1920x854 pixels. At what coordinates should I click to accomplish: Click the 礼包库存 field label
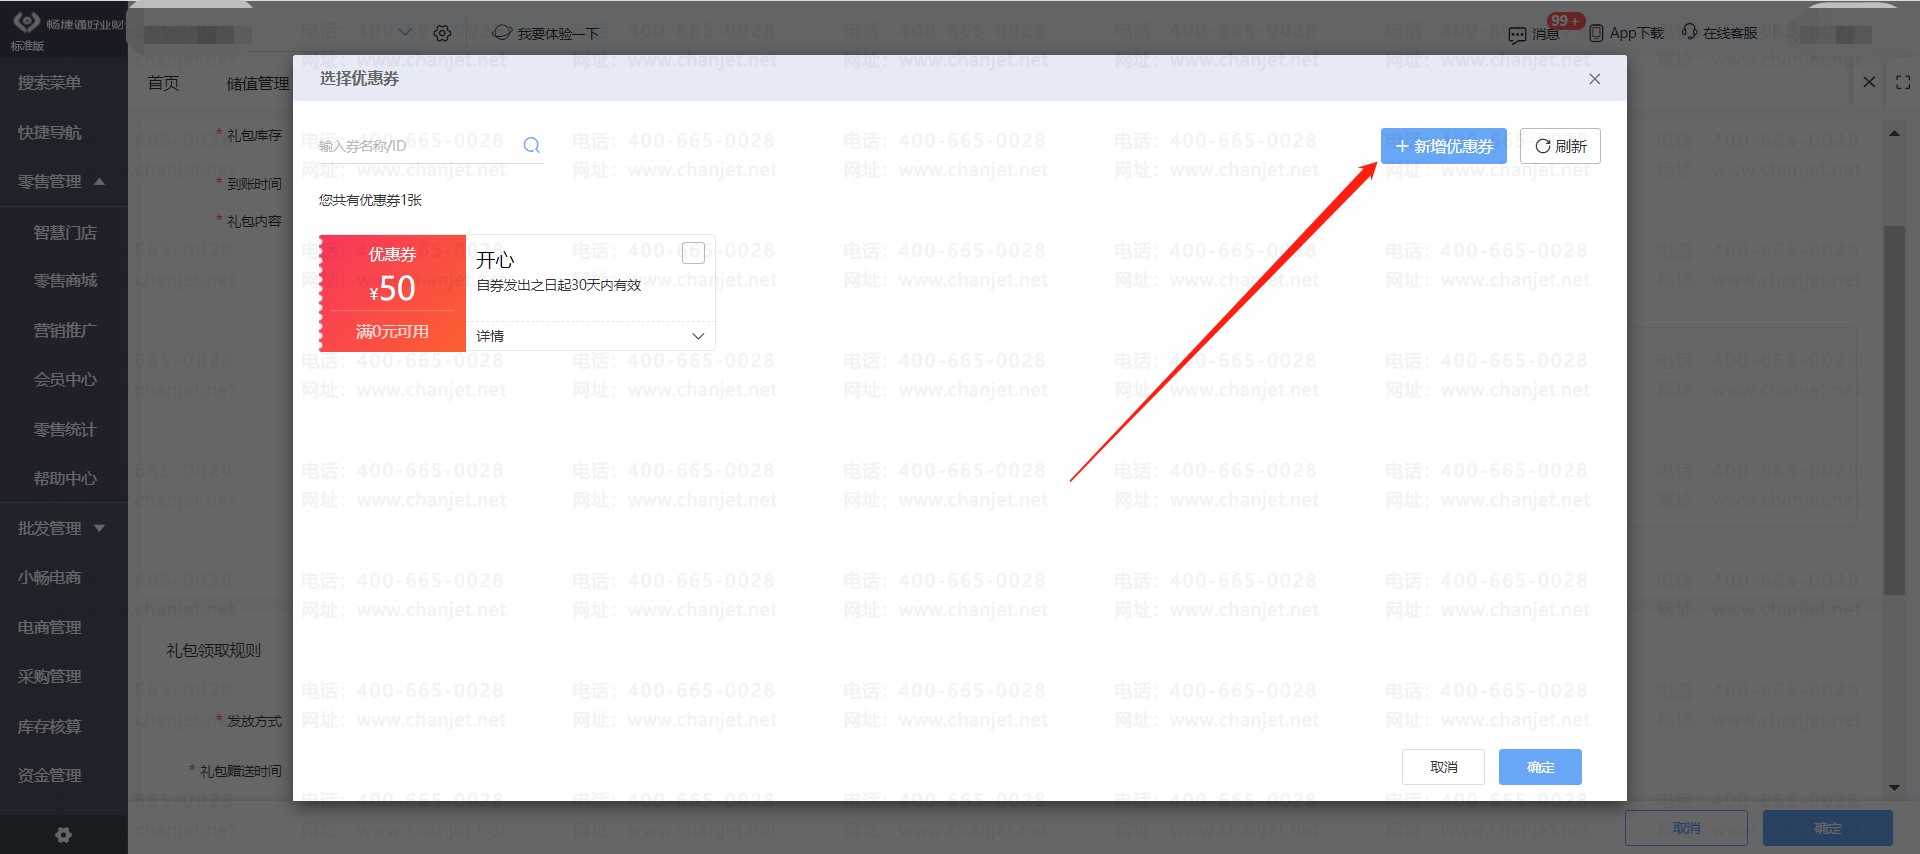coord(254,135)
